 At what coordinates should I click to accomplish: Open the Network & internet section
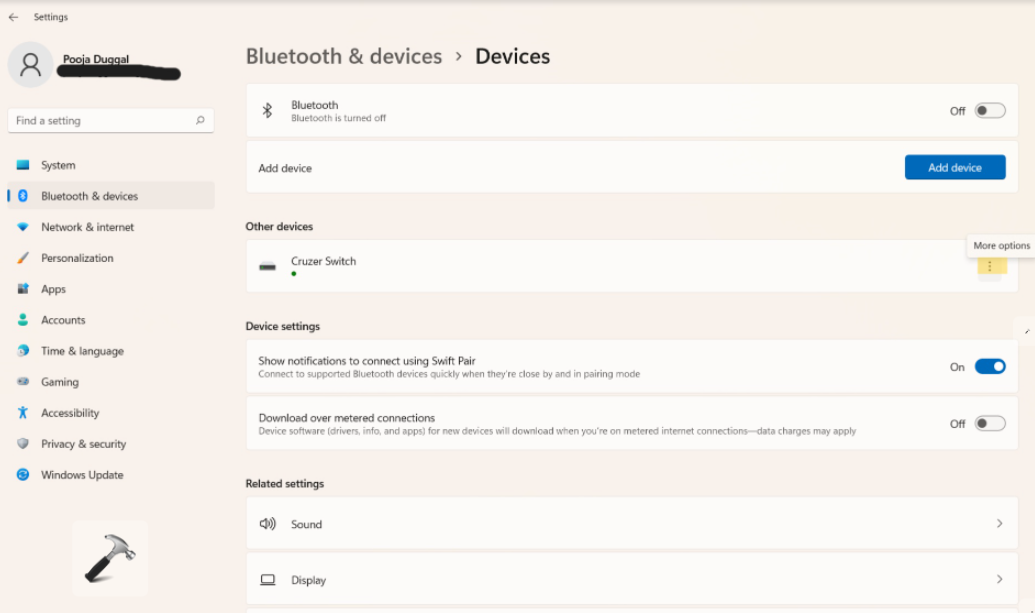click(x=87, y=227)
